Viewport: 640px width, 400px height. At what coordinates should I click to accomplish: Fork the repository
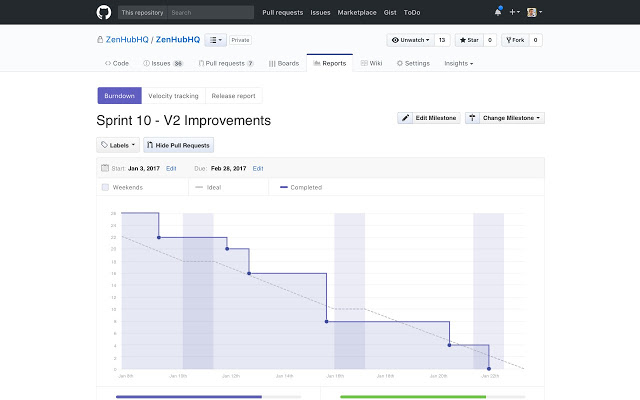coord(515,40)
